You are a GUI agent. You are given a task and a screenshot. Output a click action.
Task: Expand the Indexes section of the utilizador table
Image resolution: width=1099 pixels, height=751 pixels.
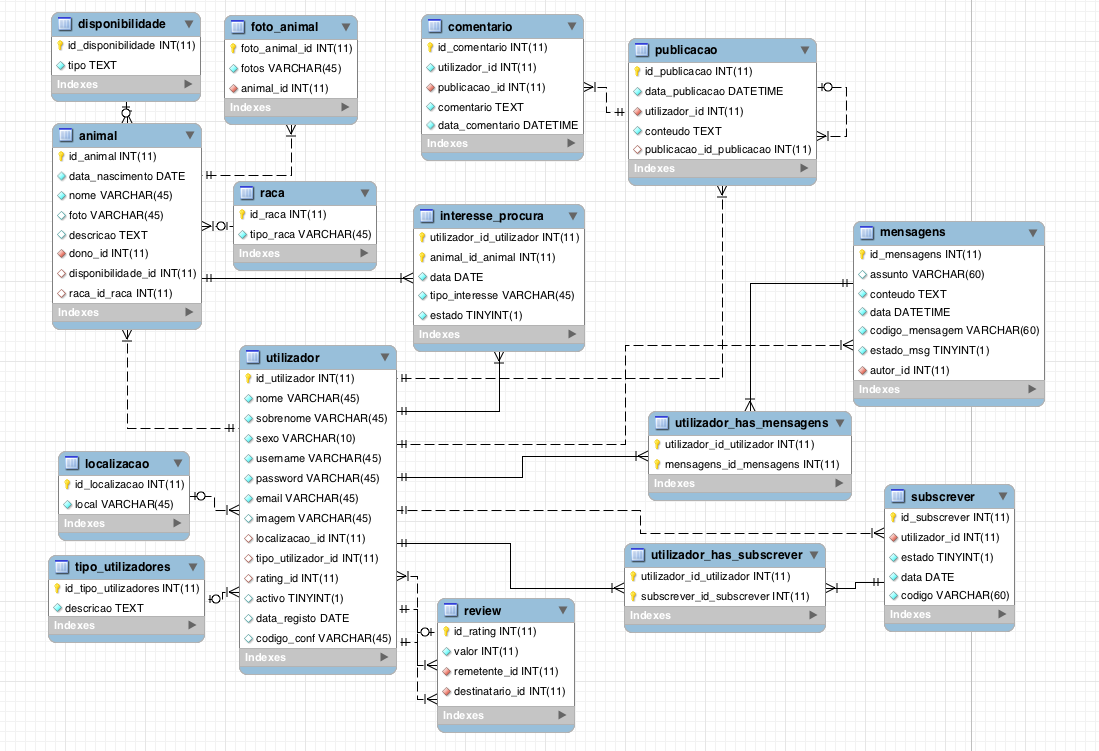click(x=383, y=658)
